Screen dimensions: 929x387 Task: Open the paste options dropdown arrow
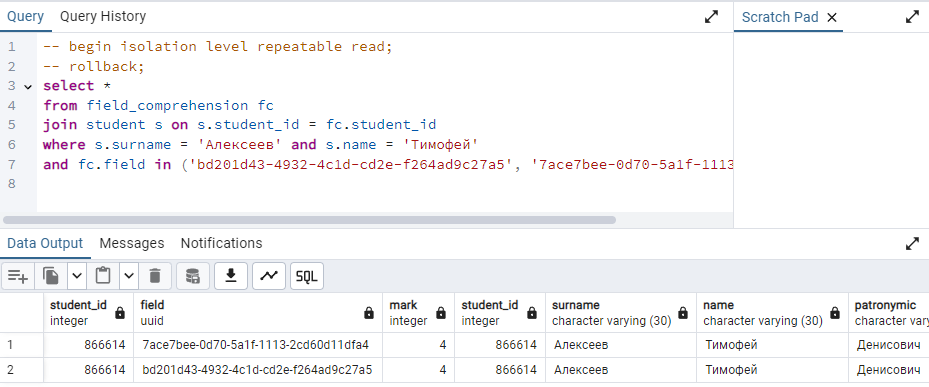coord(129,276)
